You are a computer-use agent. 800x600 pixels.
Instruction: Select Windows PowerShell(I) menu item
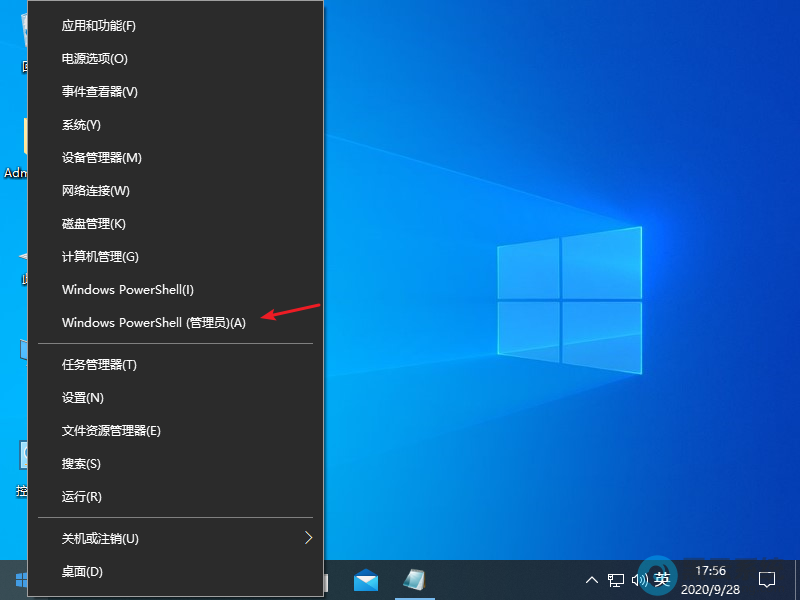coord(127,290)
